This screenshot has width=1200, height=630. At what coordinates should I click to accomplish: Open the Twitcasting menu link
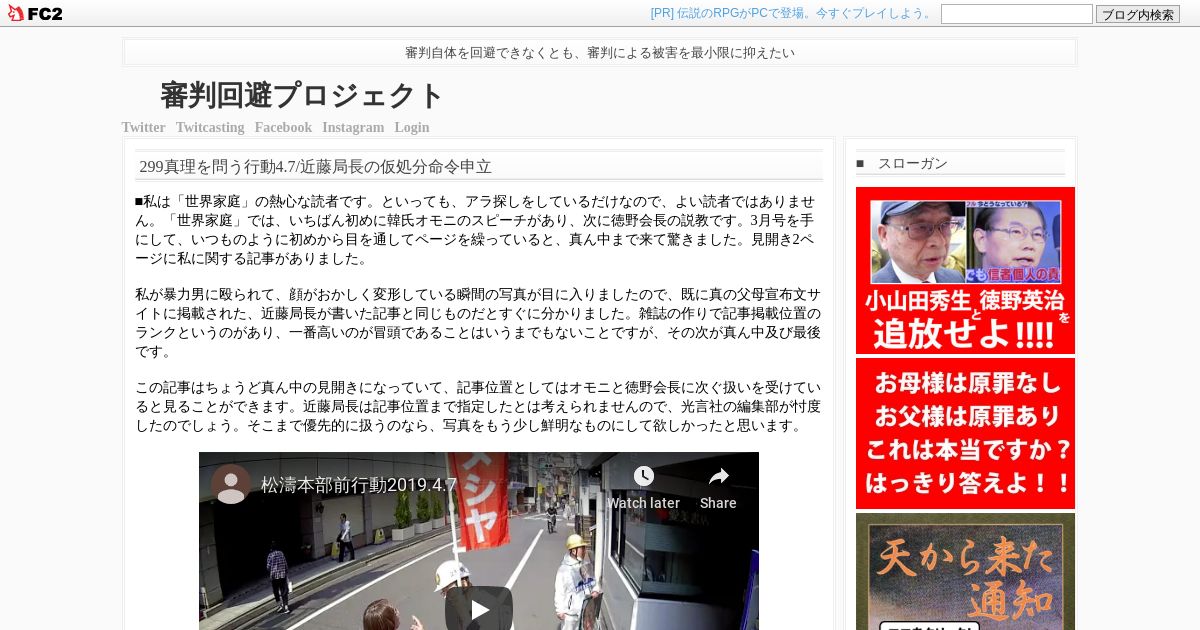[x=210, y=127]
